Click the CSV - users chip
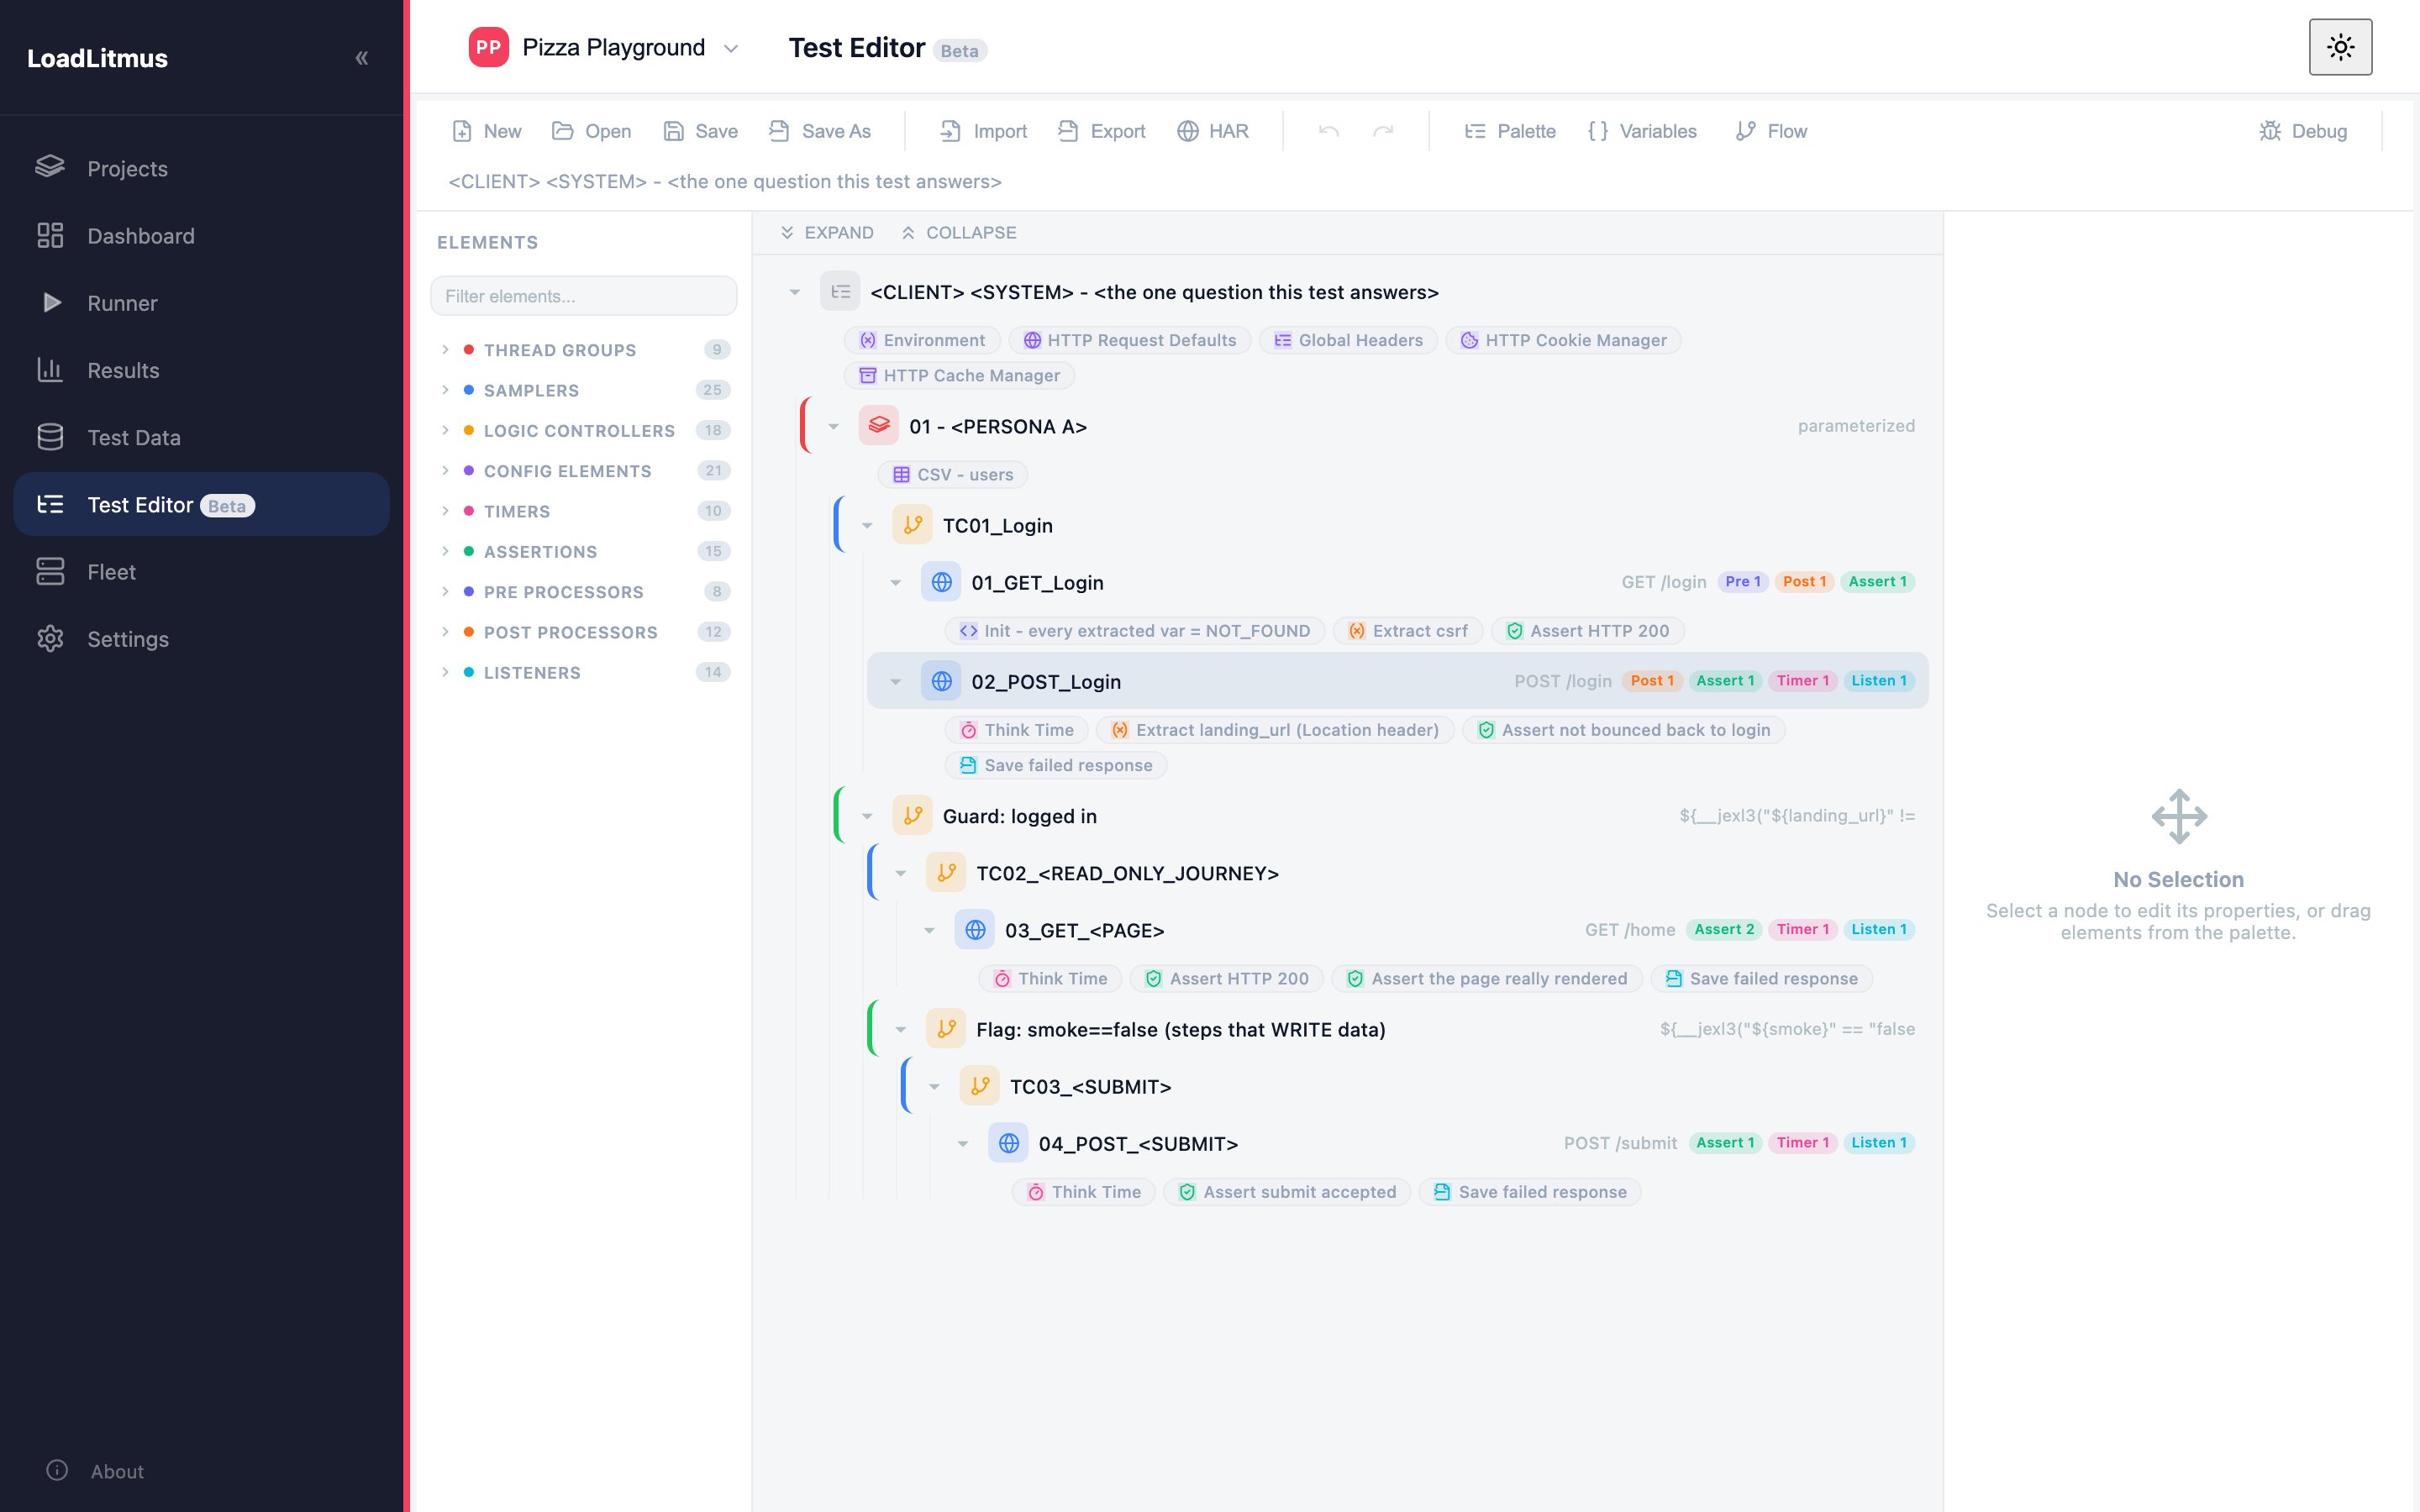Image resolution: width=2420 pixels, height=1512 pixels. [953, 474]
